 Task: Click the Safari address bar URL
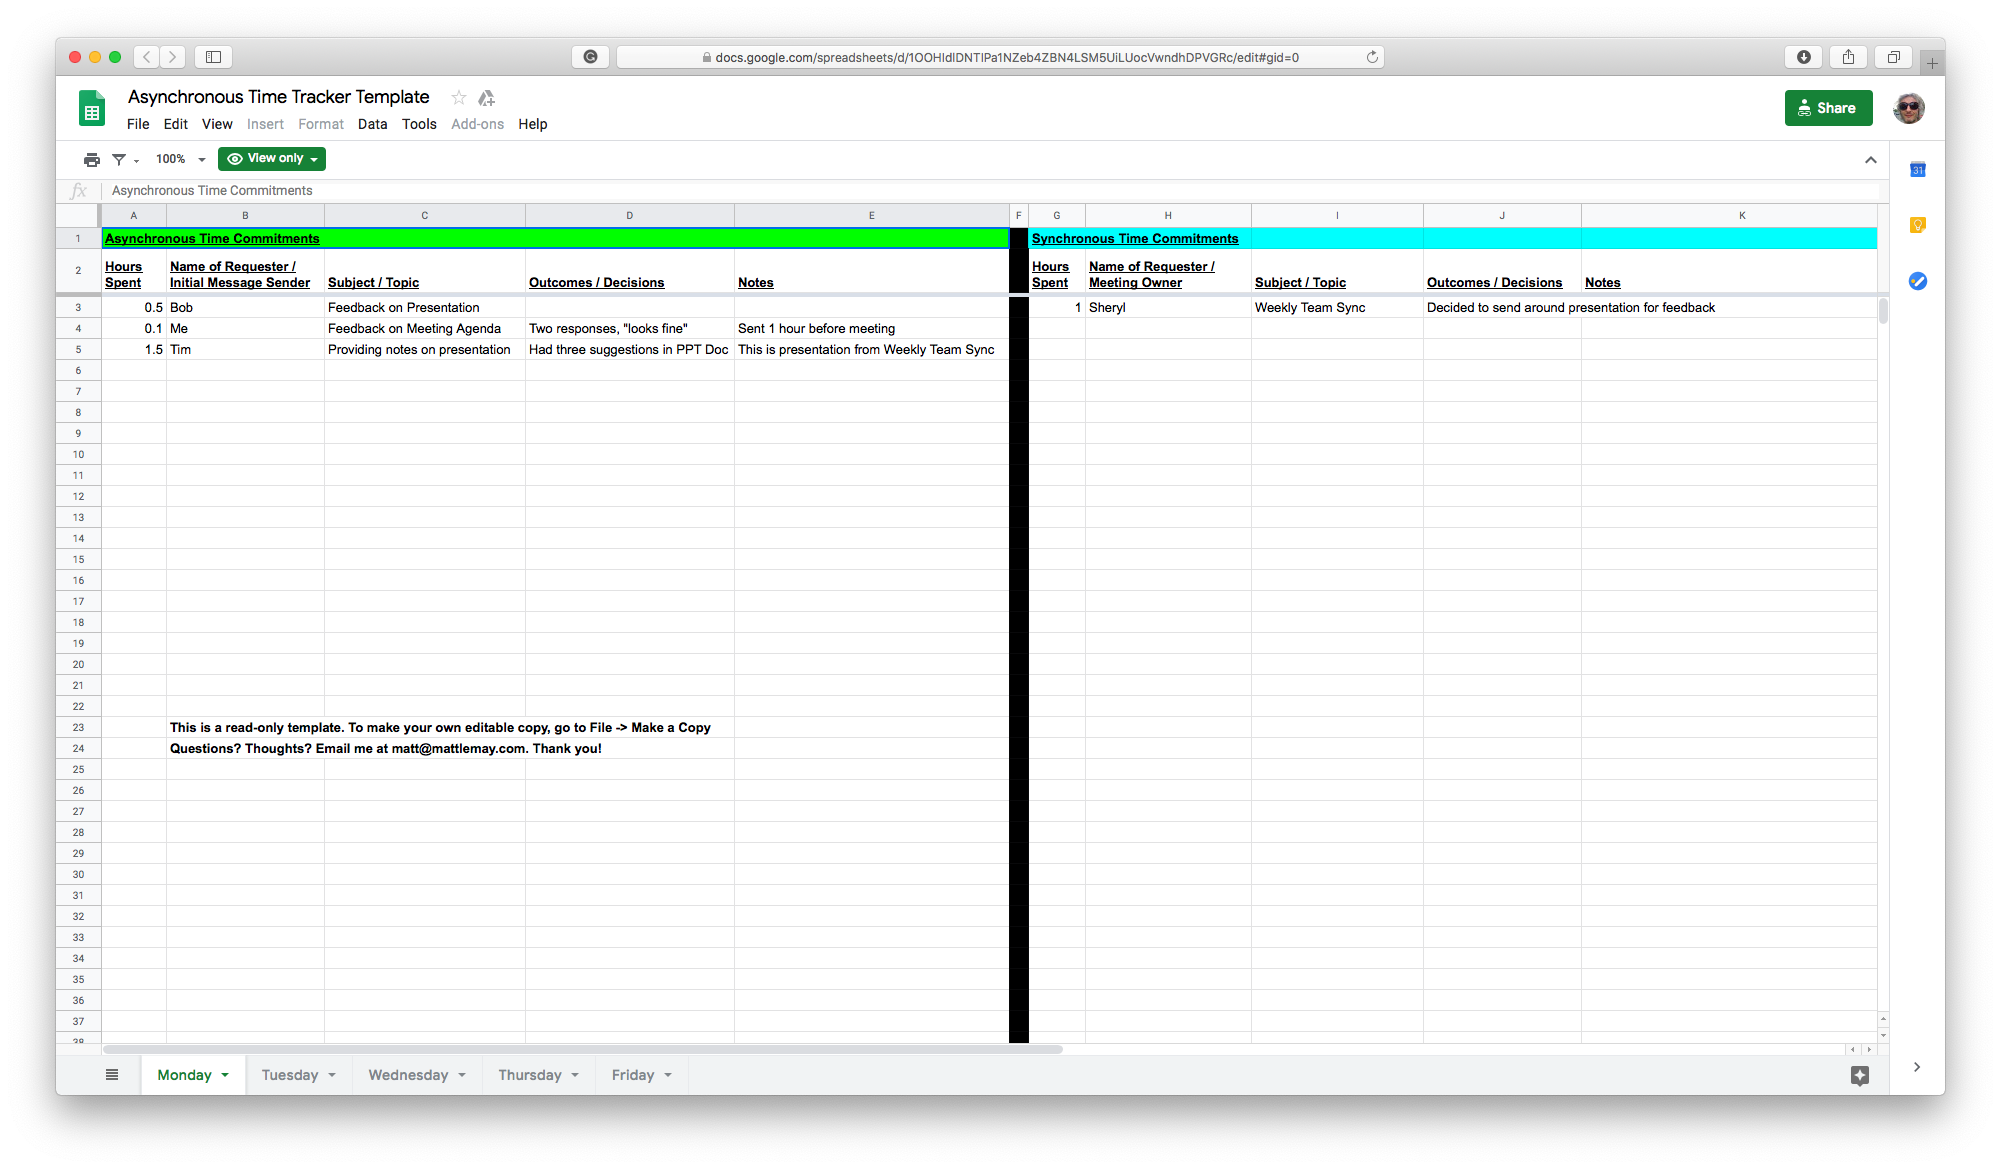[x=1007, y=58]
